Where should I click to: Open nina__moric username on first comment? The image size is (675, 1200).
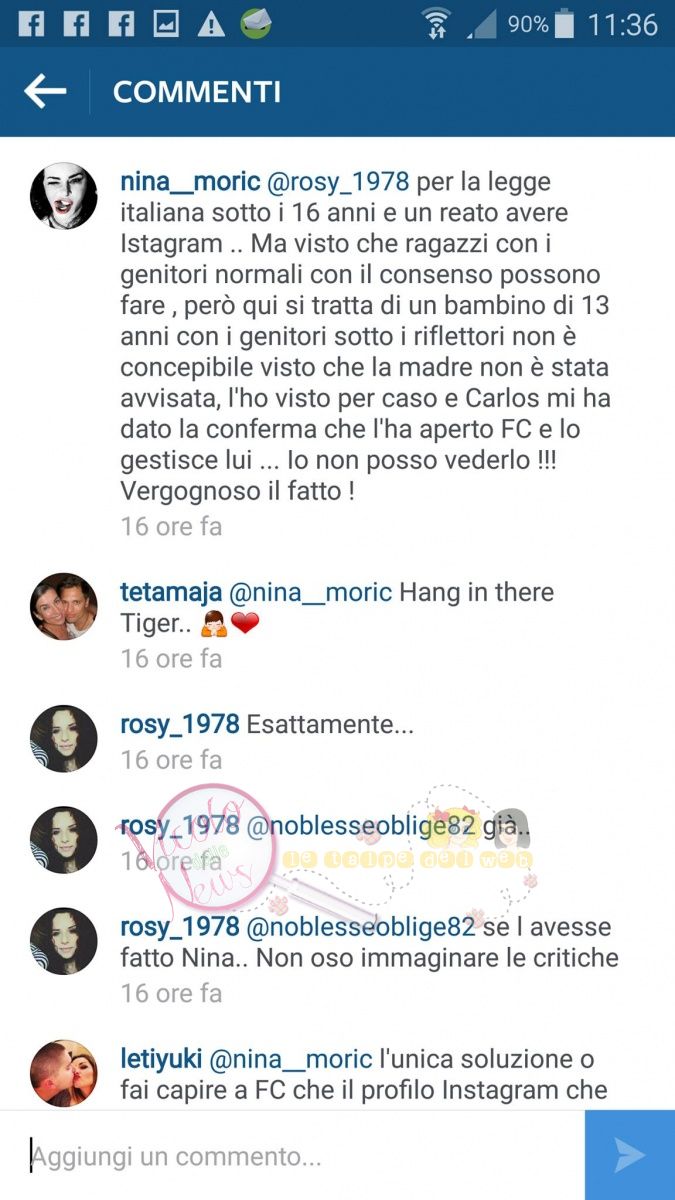[191, 182]
